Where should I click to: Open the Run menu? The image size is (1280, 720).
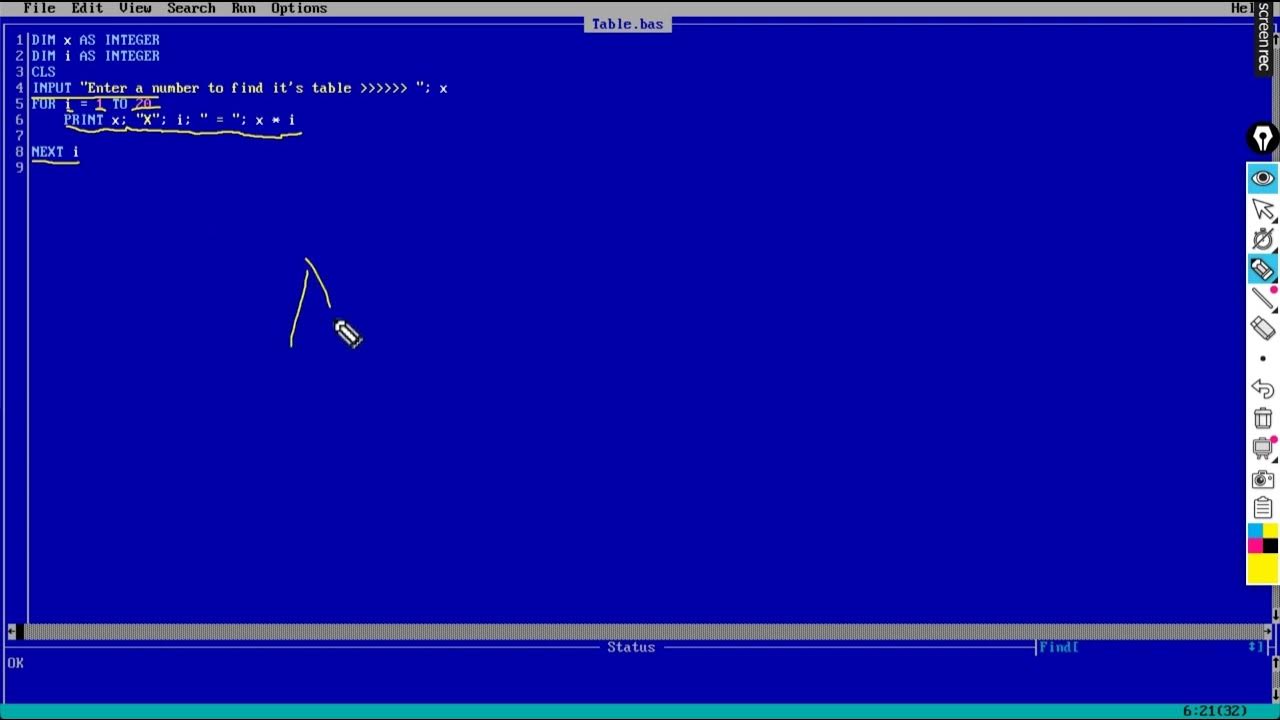point(243,8)
